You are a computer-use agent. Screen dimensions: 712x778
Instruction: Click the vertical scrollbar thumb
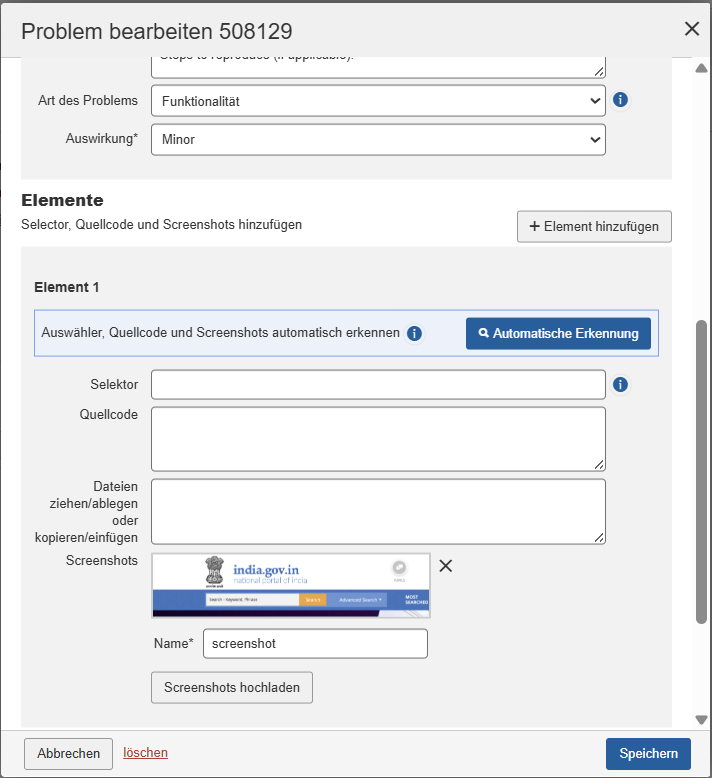pyautogui.click(x=701, y=471)
